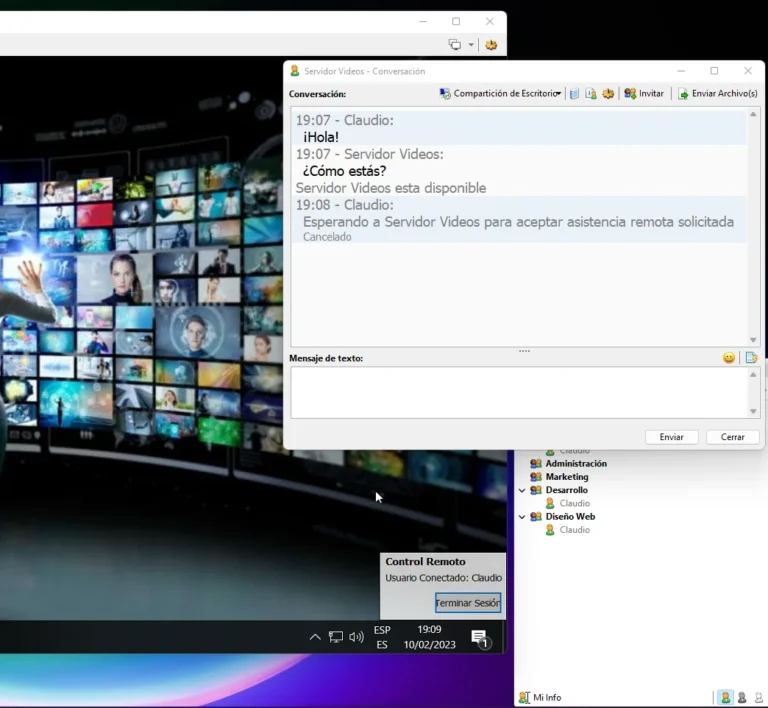Open the smiley emoji picker

click(x=729, y=358)
